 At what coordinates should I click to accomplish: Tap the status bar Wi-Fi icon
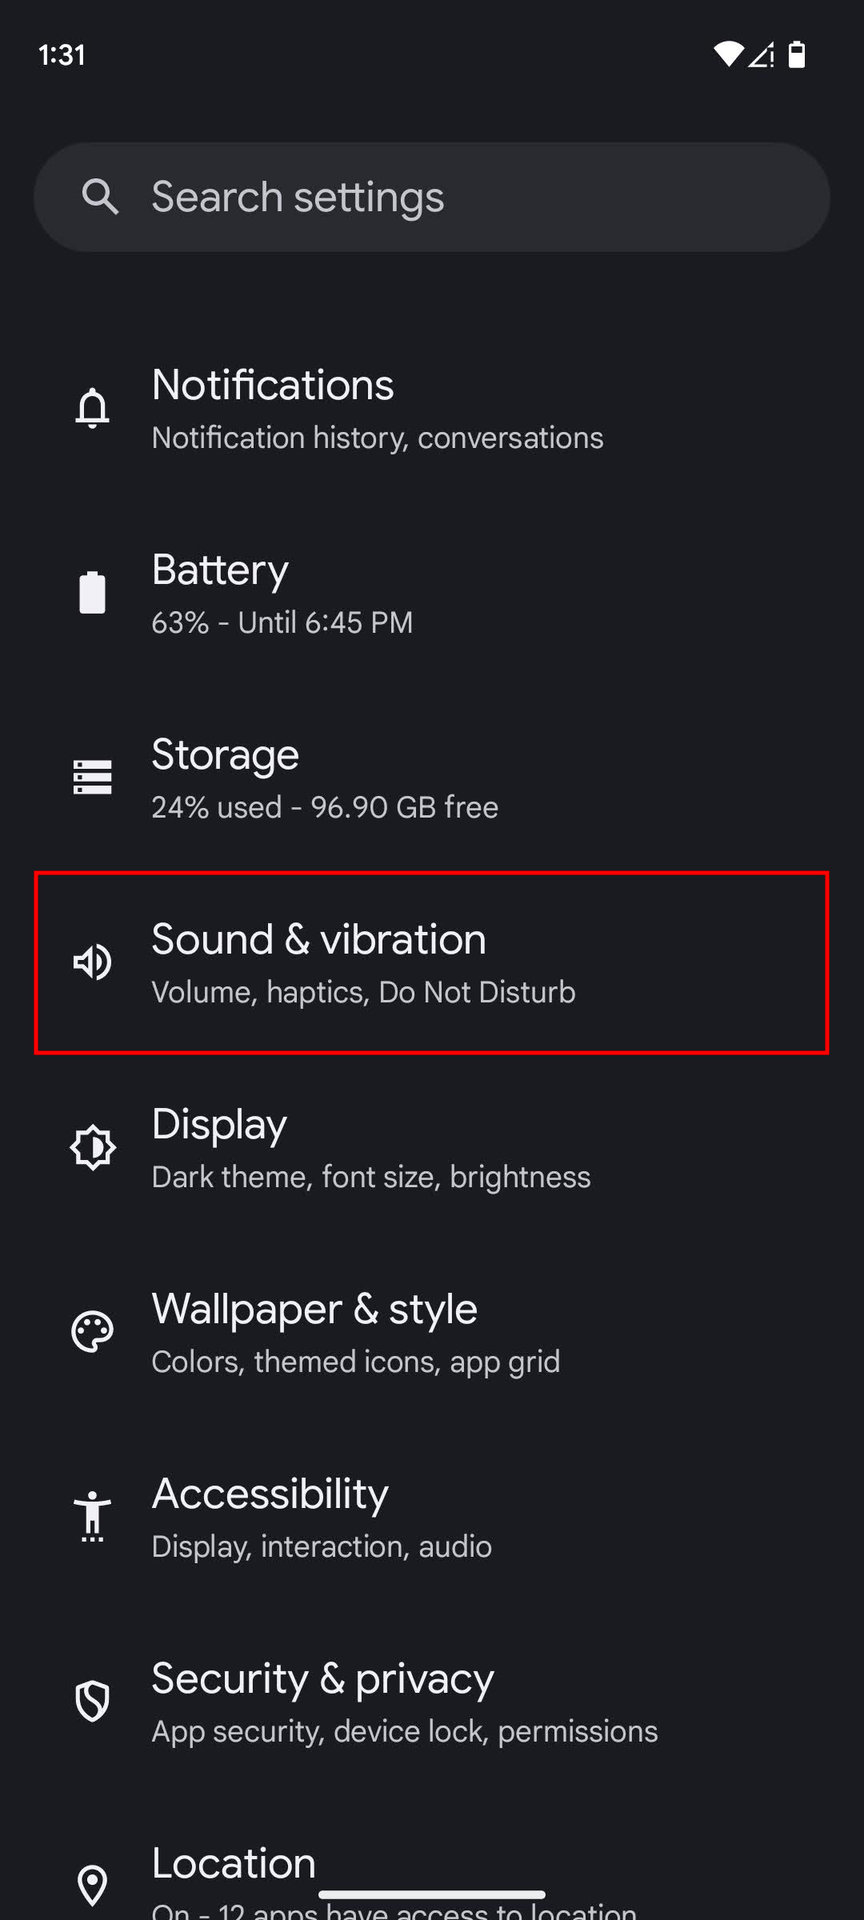pyautogui.click(x=728, y=54)
